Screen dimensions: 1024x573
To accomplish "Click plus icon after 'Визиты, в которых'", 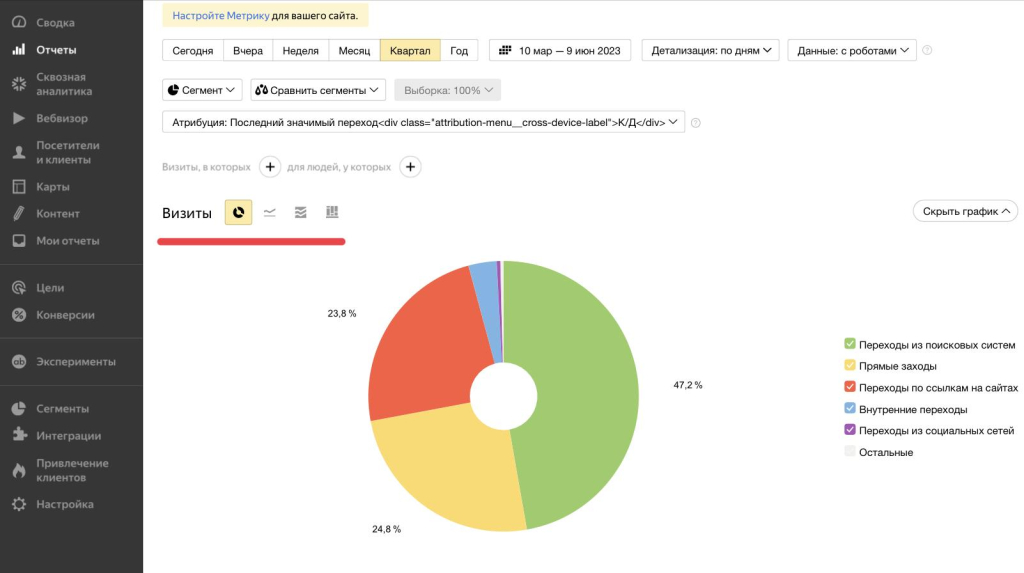I will tap(270, 167).
